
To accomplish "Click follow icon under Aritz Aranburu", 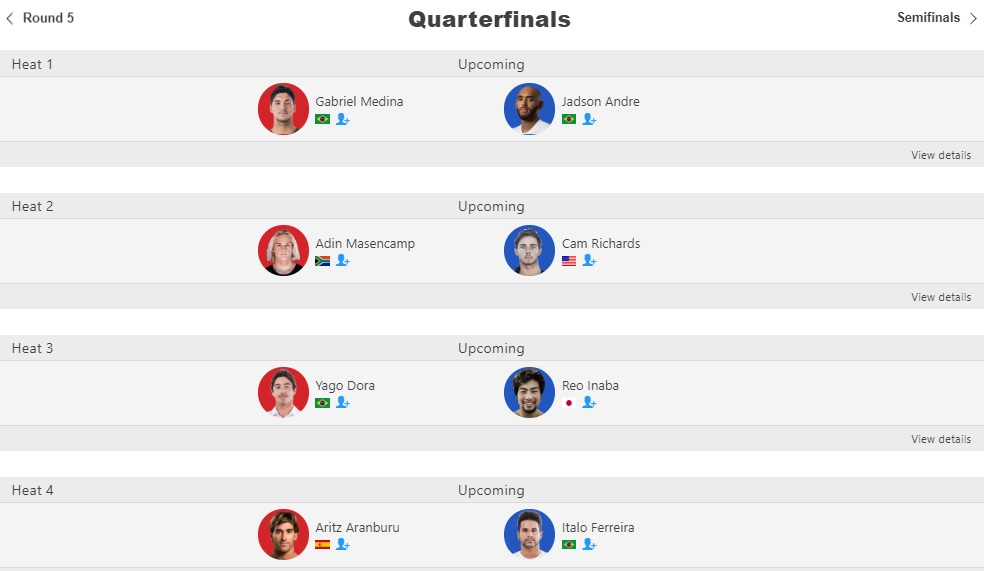I will (342, 545).
